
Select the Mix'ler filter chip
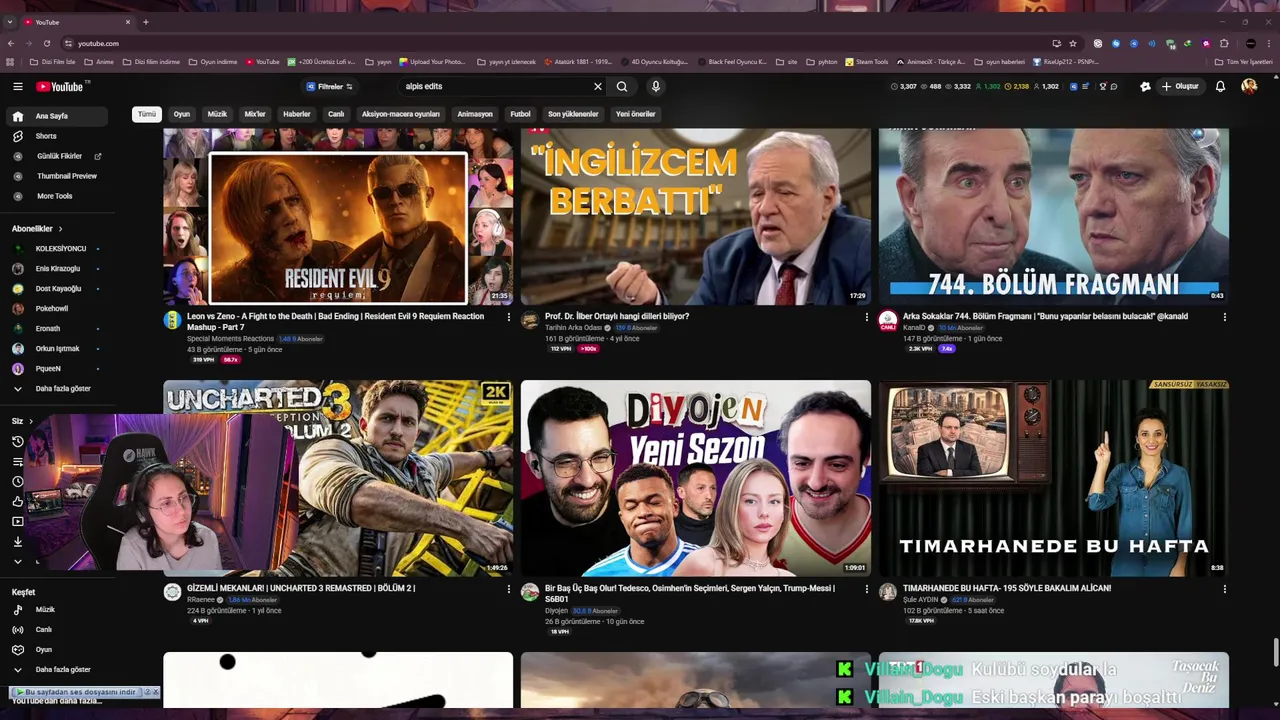click(x=255, y=114)
